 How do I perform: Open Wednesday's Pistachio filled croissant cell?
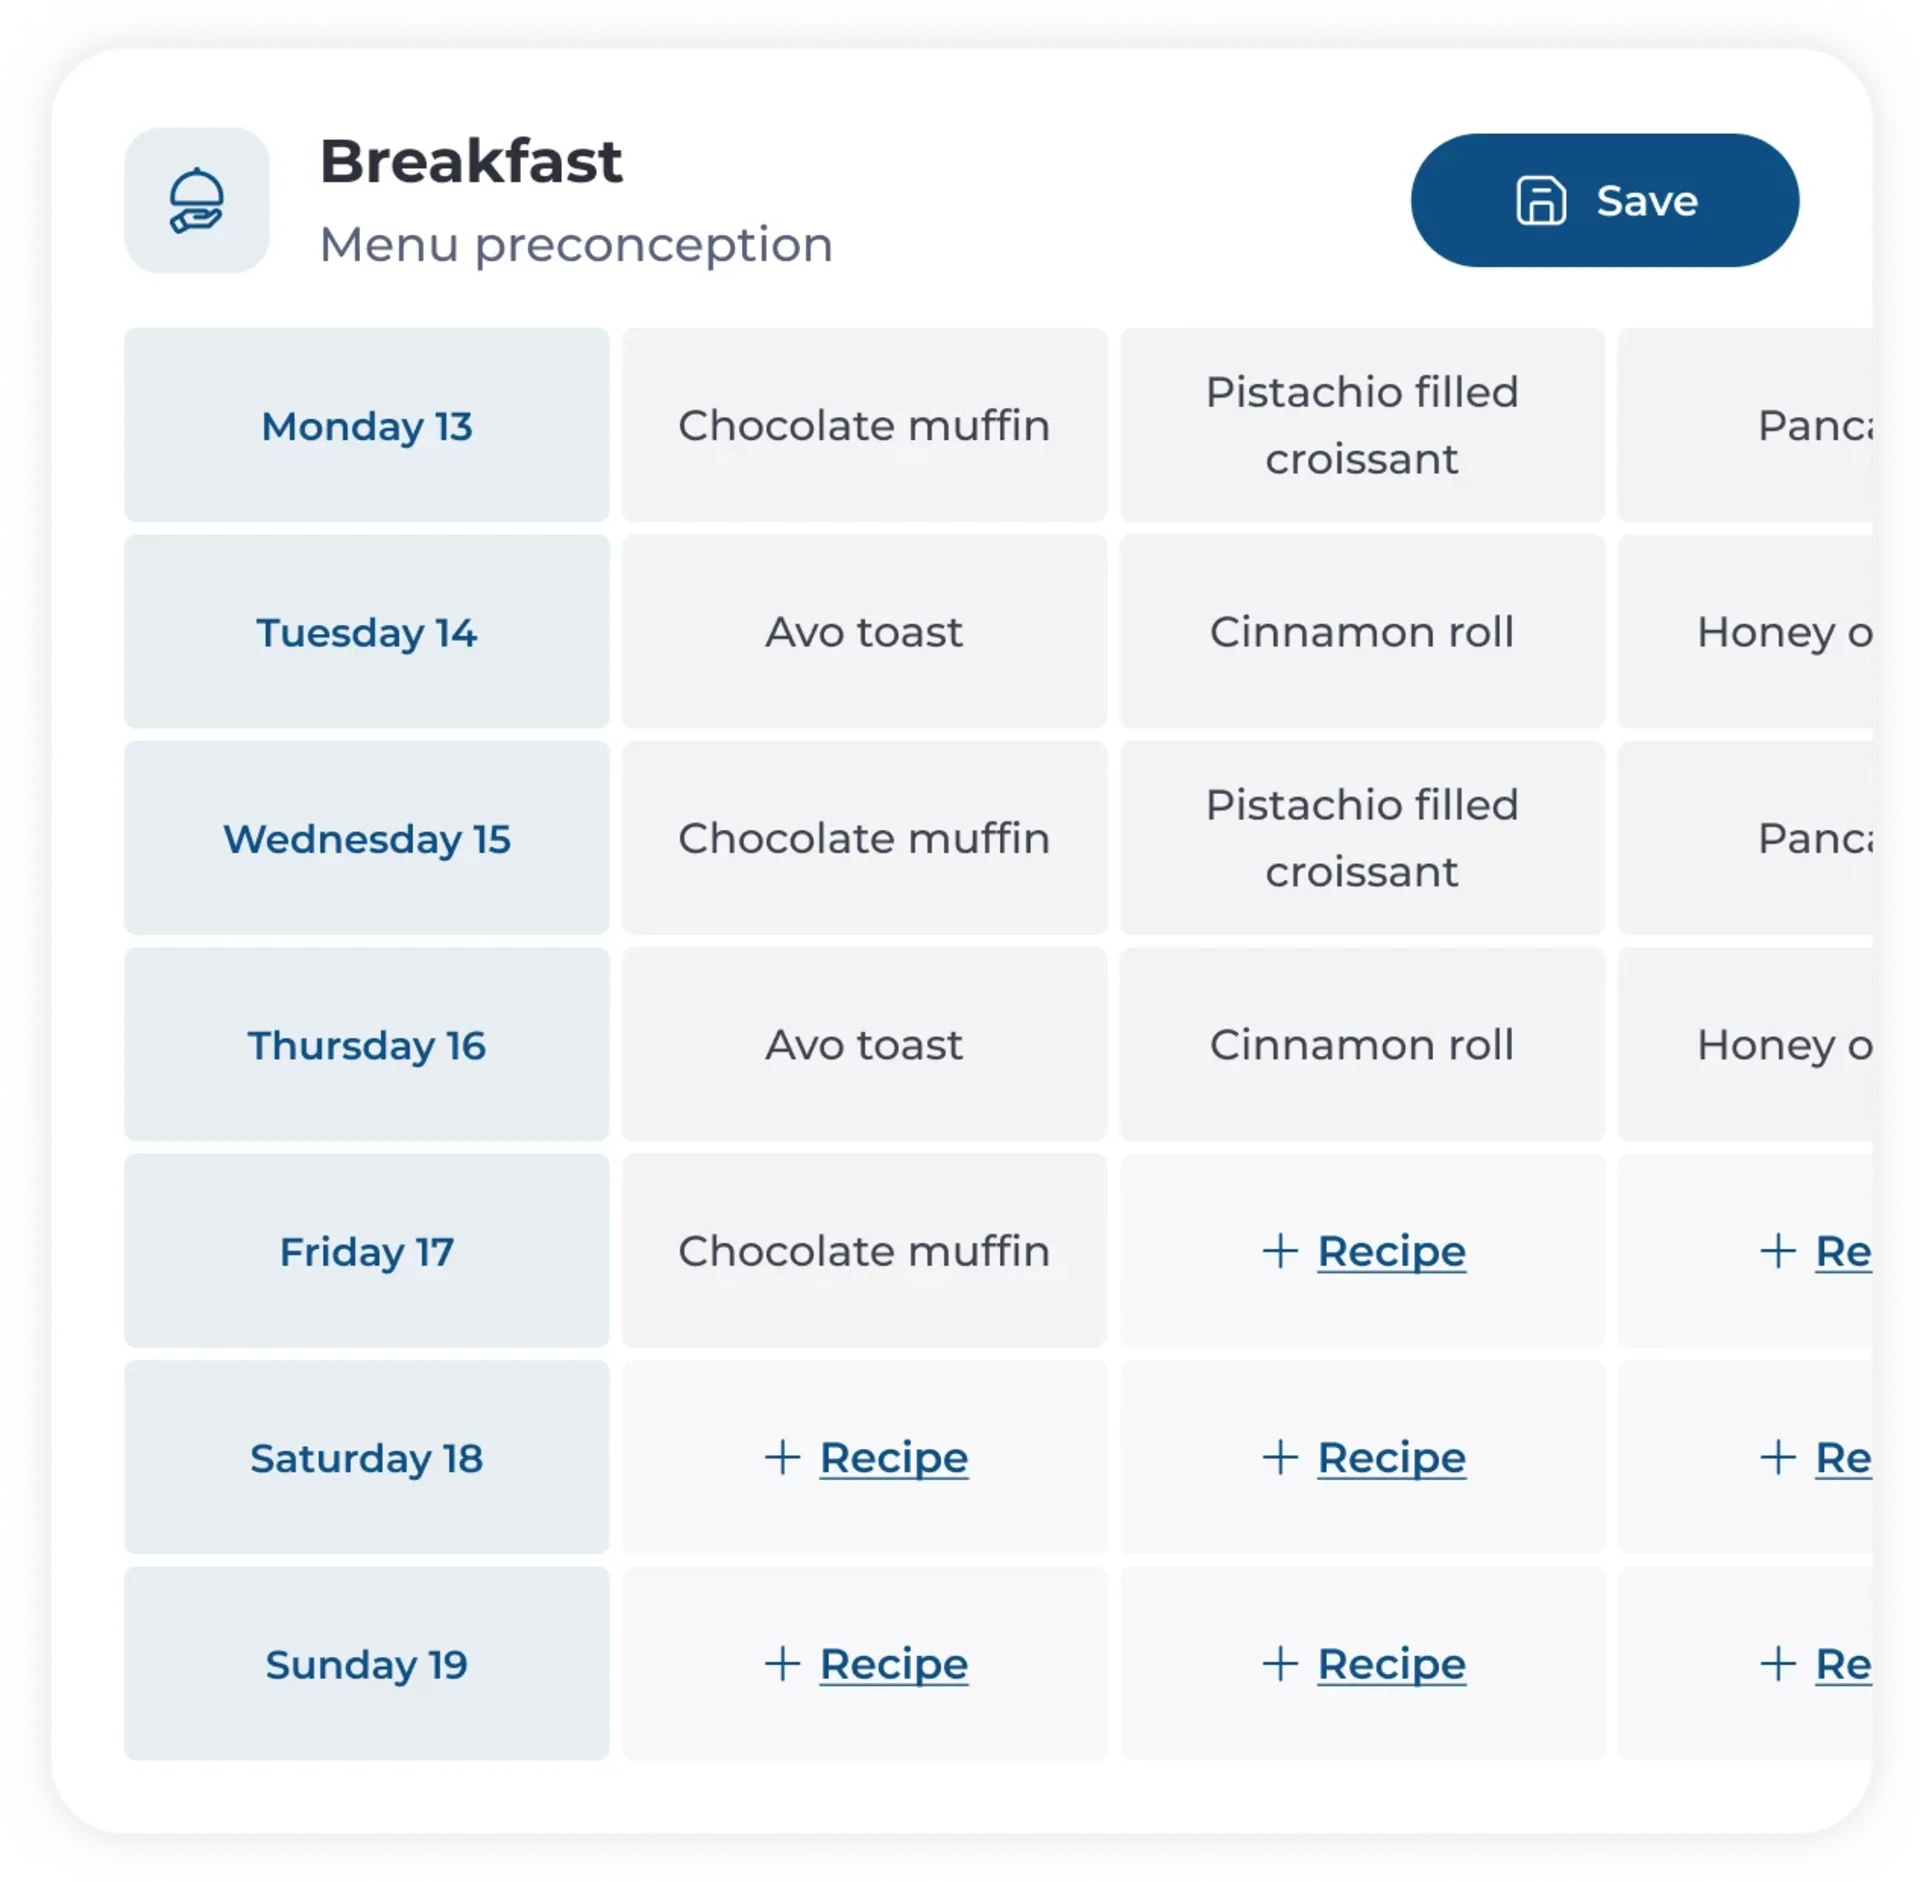1362,838
